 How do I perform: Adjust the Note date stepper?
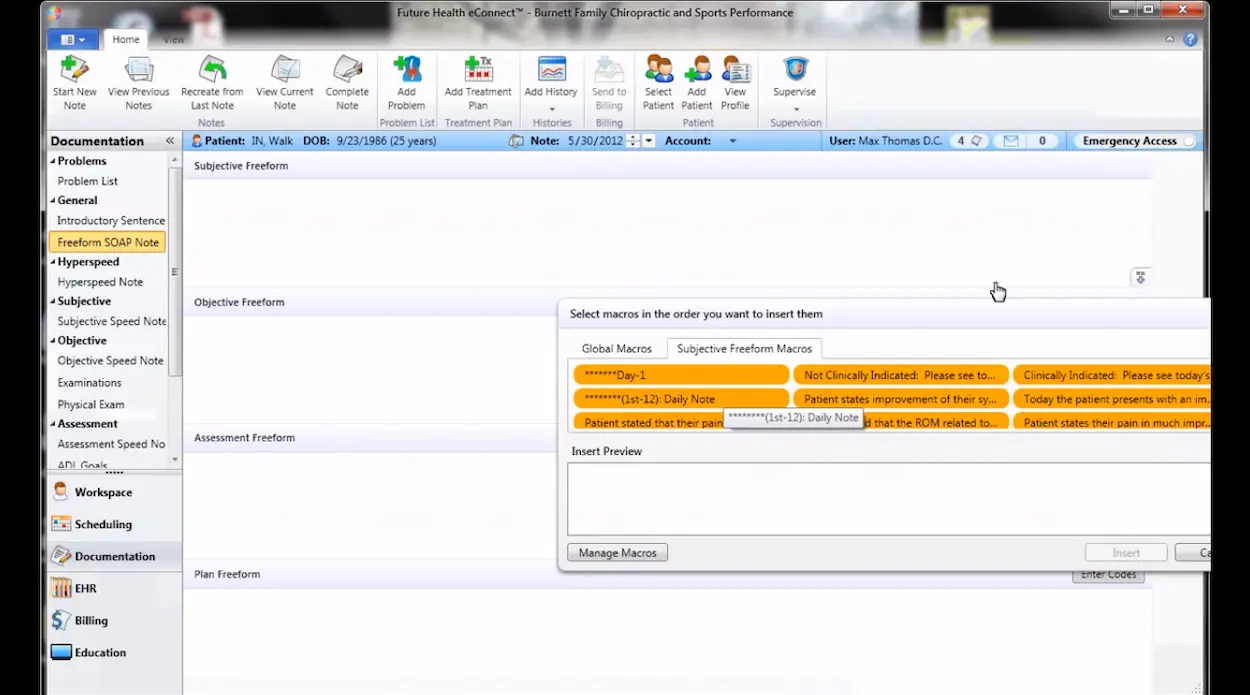coord(632,140)
